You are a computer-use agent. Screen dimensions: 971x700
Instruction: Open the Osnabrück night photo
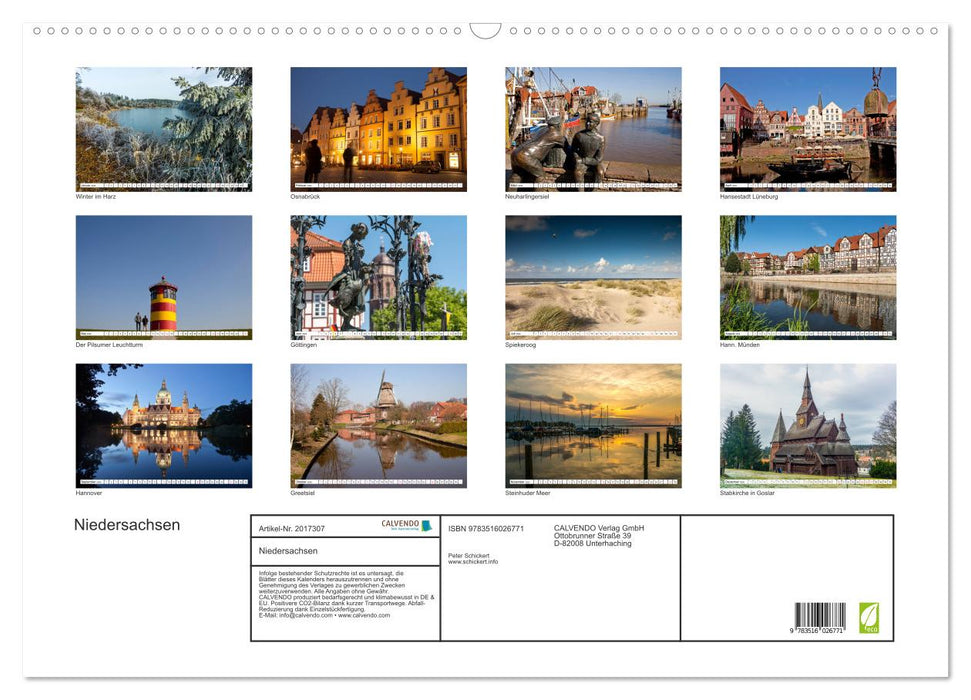377,128
